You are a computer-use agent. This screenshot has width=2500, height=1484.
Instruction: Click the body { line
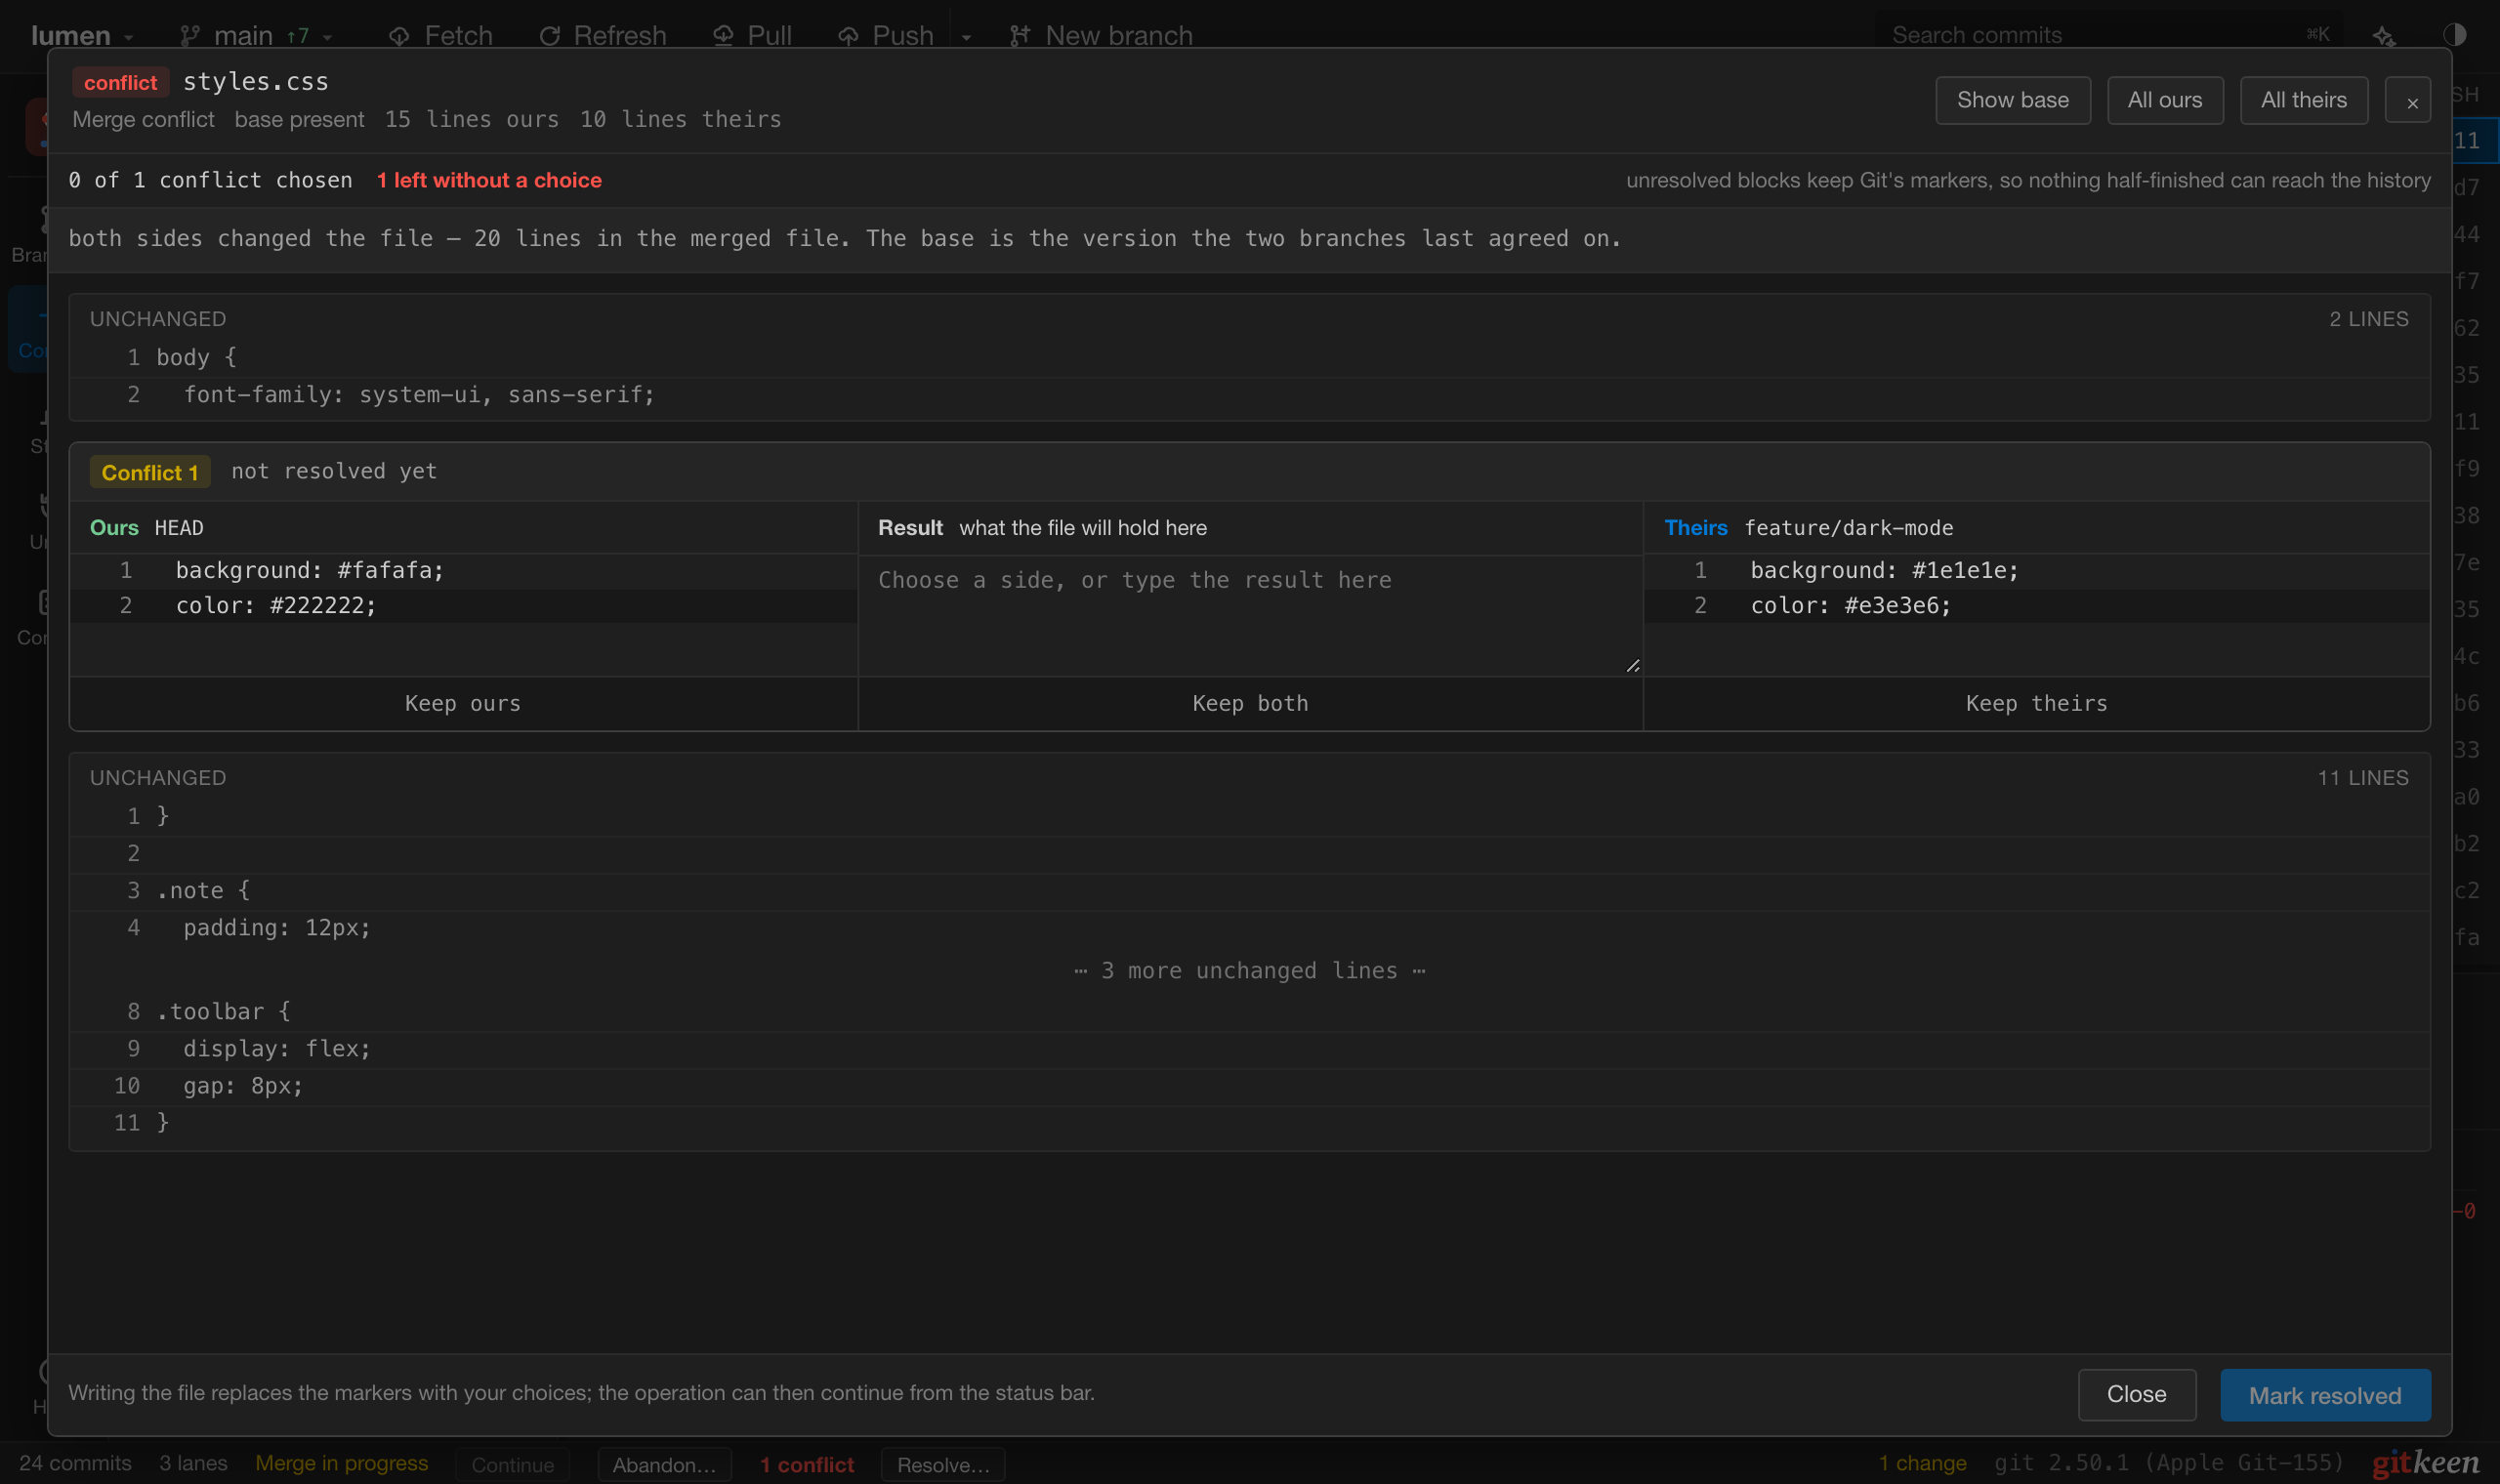(x=1250, y=358)
